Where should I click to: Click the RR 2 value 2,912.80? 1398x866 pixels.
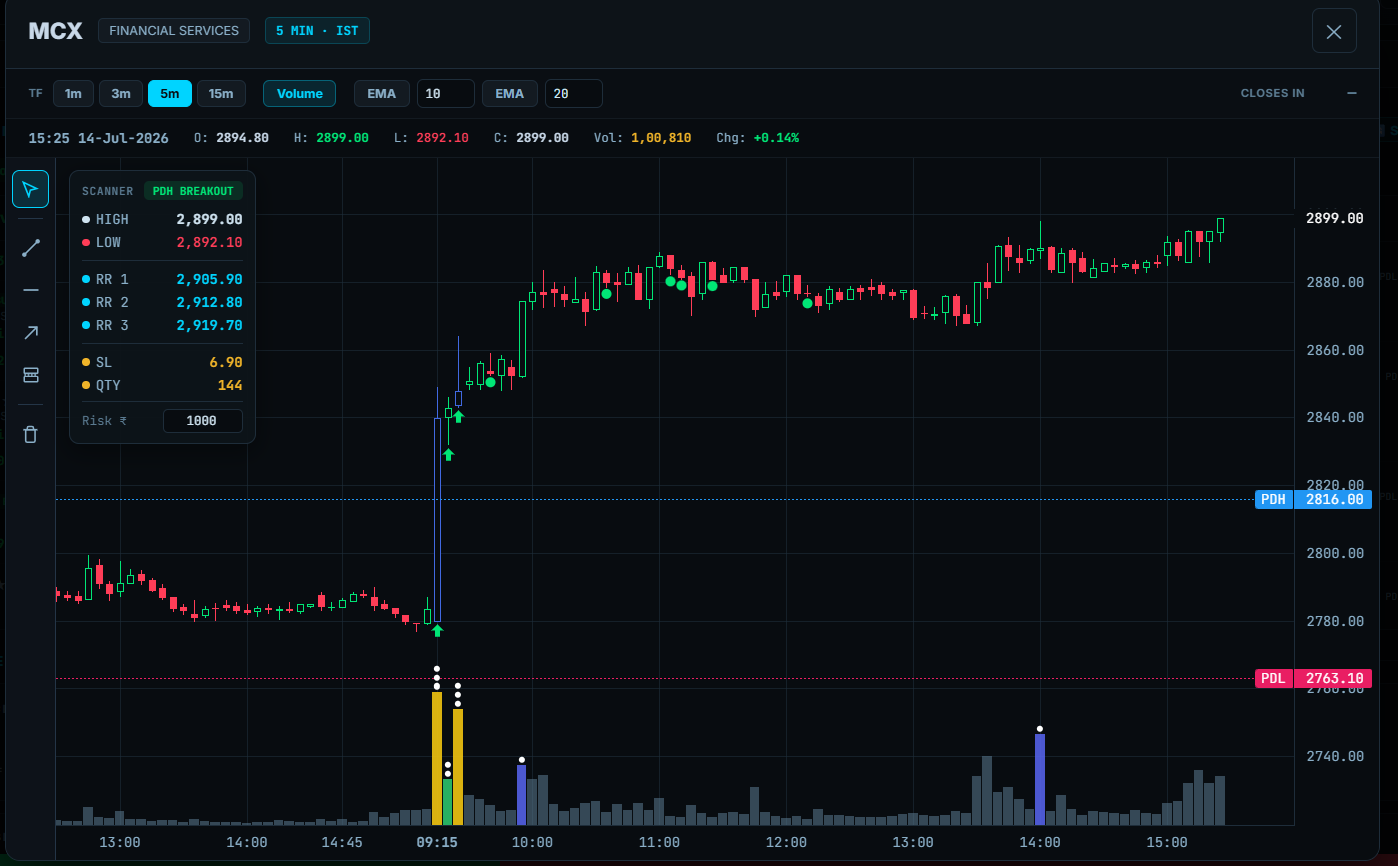[209, 302]
